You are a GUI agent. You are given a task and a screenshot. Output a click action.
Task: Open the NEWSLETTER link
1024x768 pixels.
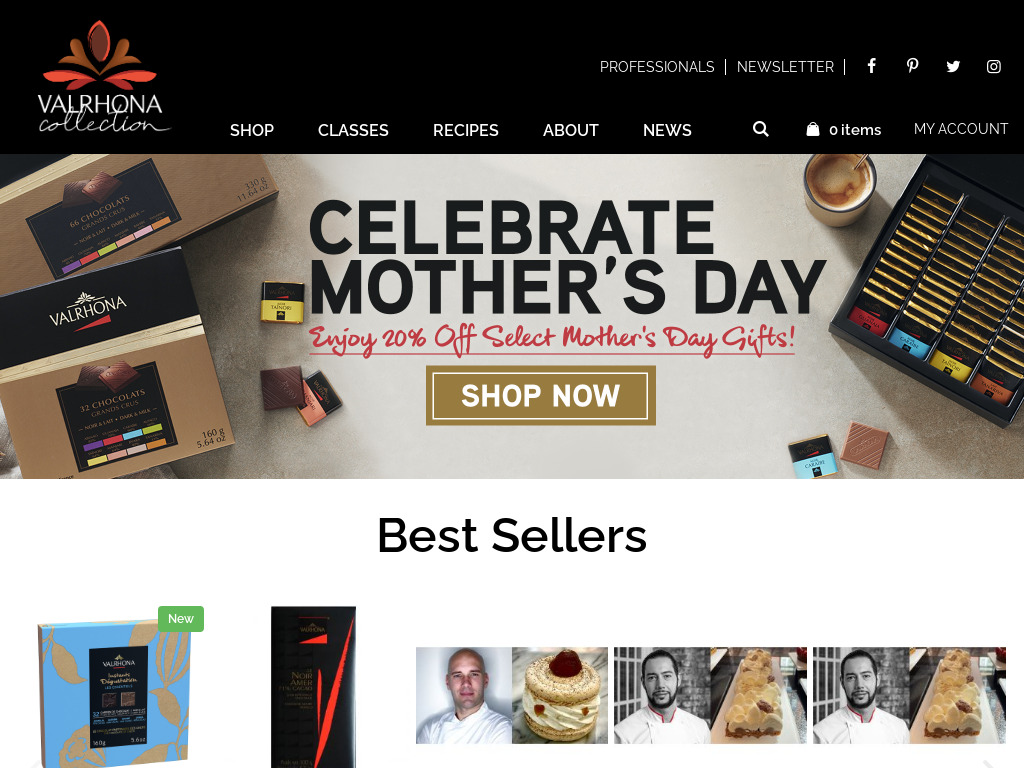click(x=785, y=67)
